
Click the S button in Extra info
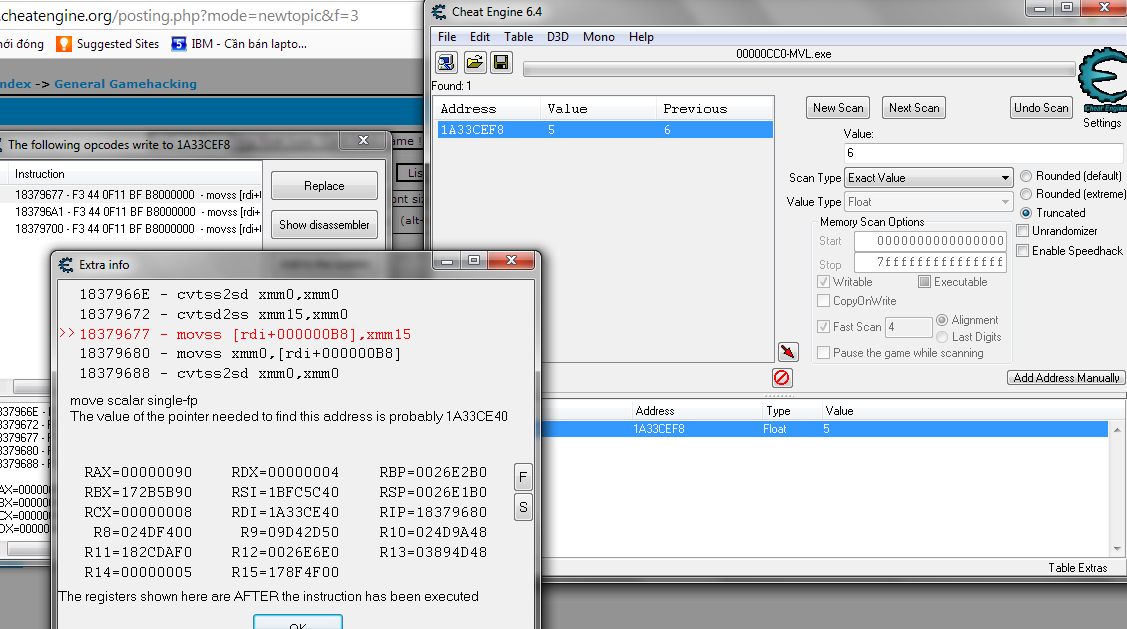(523, 507)
